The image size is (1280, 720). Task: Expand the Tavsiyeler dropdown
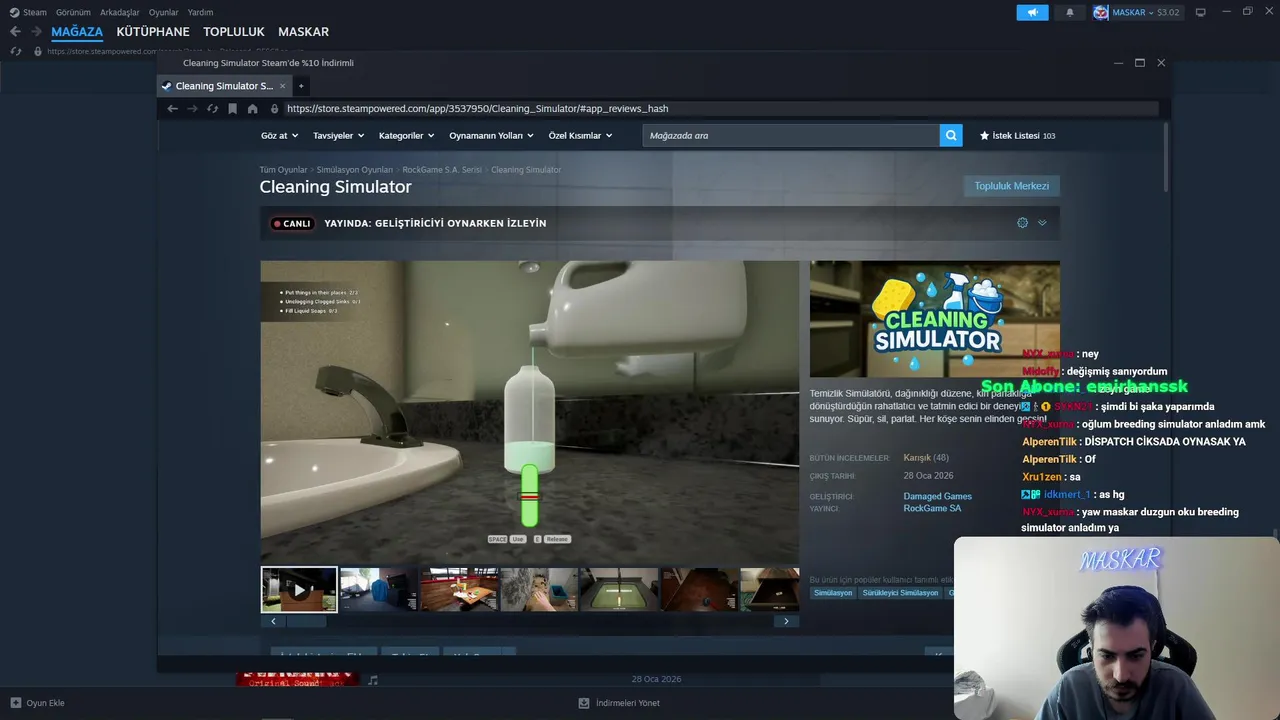pyautogui.click(x=338, y=135)
